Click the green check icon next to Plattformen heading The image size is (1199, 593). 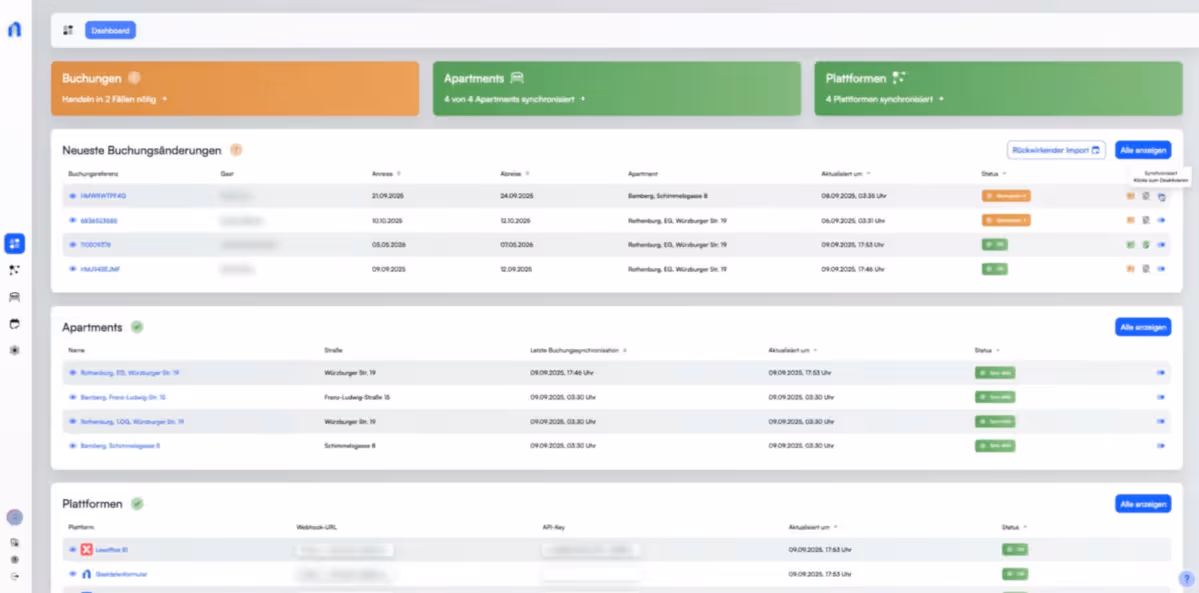(x=137, y=503)
